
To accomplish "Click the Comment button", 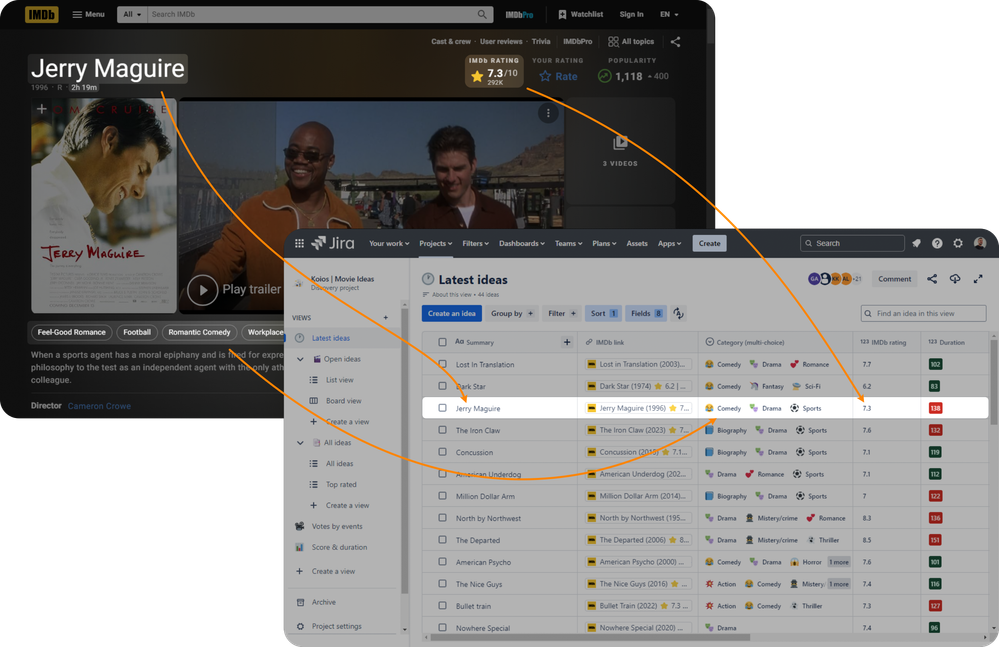I will (x=895, y=279).
